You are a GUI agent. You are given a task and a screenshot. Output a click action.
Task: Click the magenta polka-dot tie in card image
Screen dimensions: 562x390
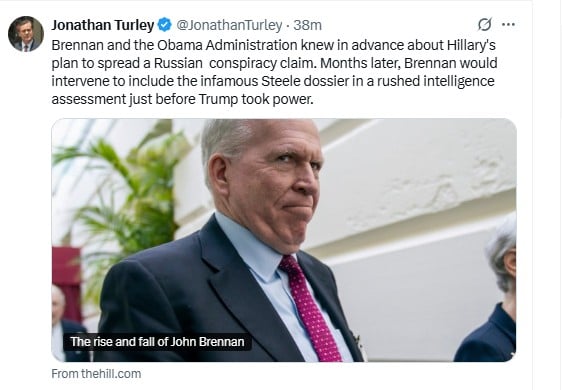point(311,308)
